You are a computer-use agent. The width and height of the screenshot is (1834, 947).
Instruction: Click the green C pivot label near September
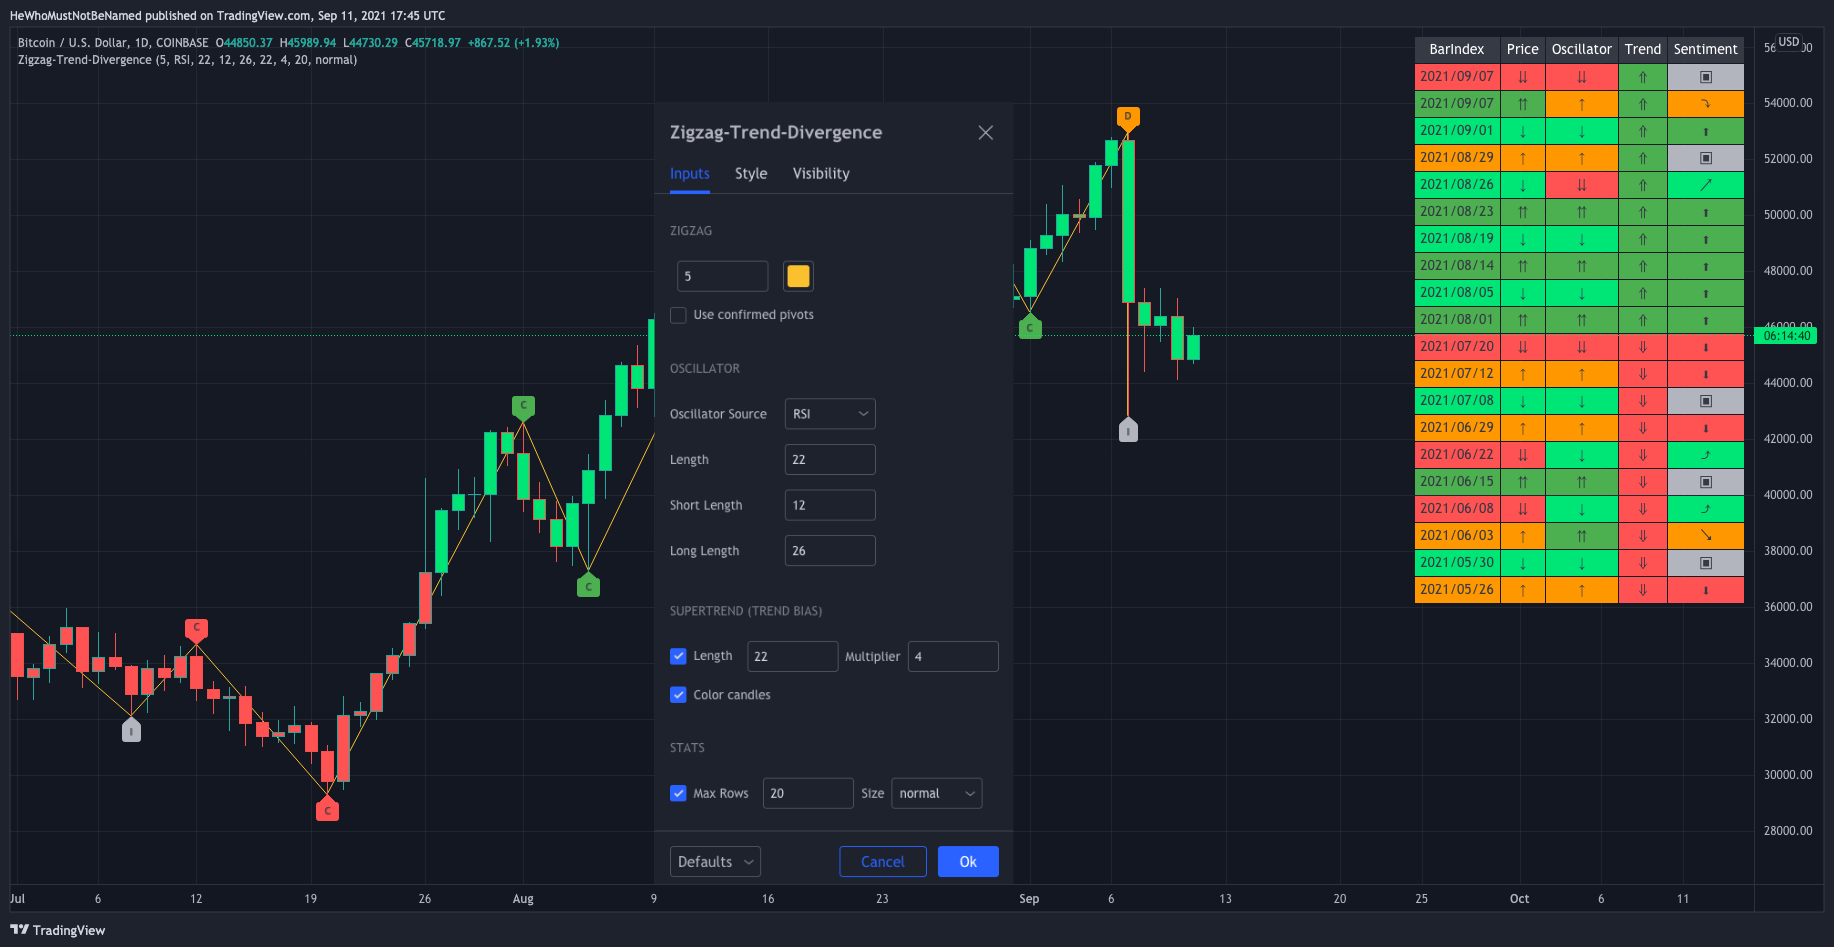(x=1030, y=328)
